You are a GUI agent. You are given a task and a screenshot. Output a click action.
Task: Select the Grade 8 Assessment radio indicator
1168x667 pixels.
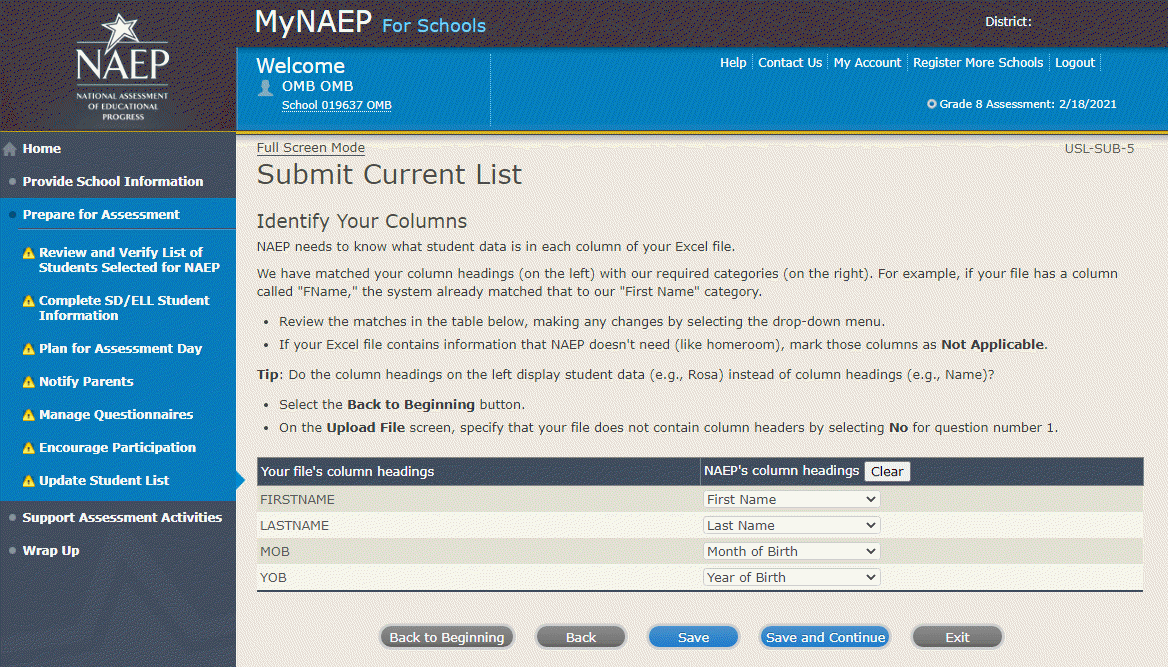[x=932, y=104]
